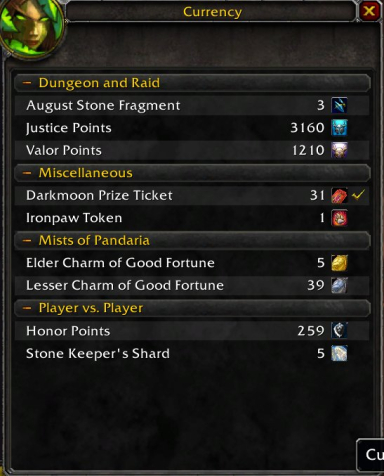The image size is (384, 476).
Task: Click the August Stone Fragment currency icon
Action: click(x=339, y=105)
